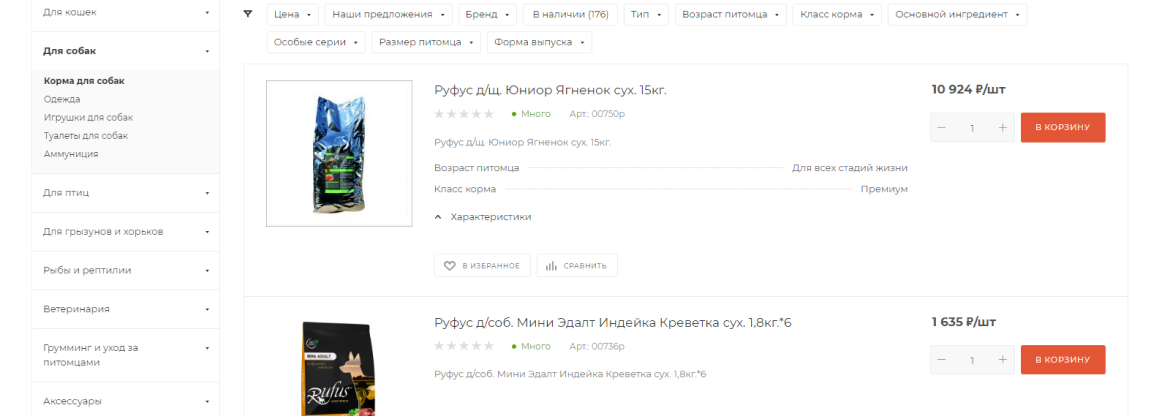
Task: Open the Туалеты для собак subcategory
Action: pos(86,136)
